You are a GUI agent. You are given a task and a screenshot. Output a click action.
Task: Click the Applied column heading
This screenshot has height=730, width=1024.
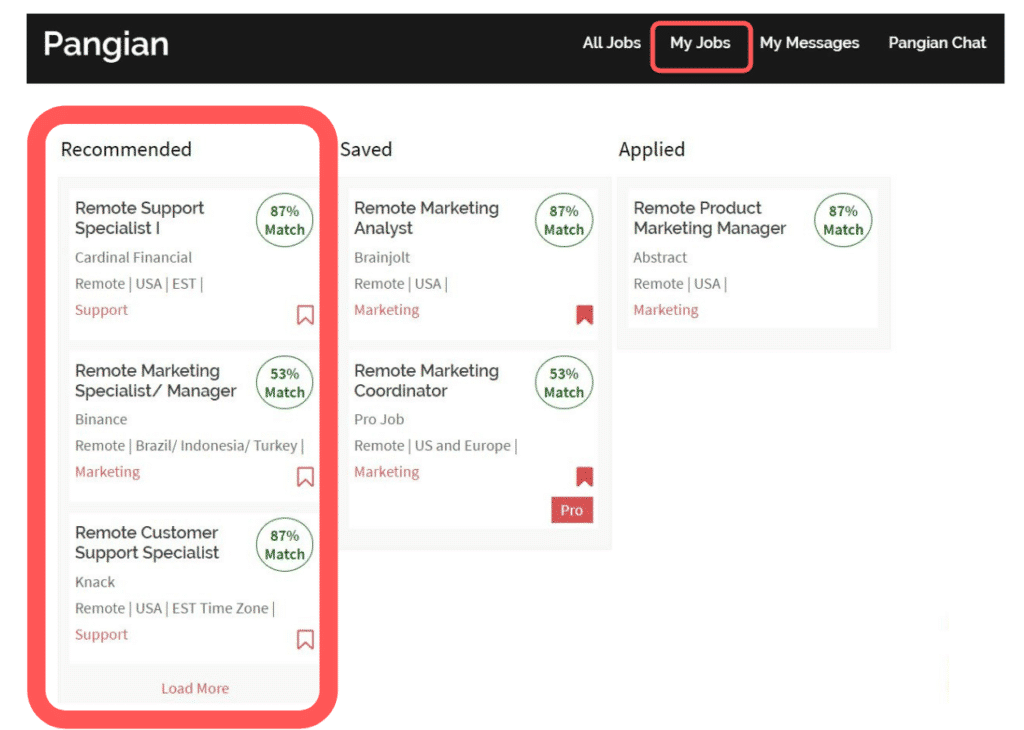(652, 150)
